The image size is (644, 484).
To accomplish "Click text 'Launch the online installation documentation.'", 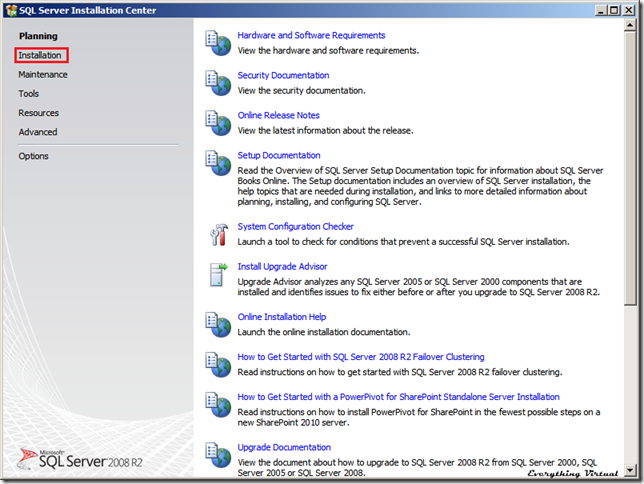I will (324, 332).
